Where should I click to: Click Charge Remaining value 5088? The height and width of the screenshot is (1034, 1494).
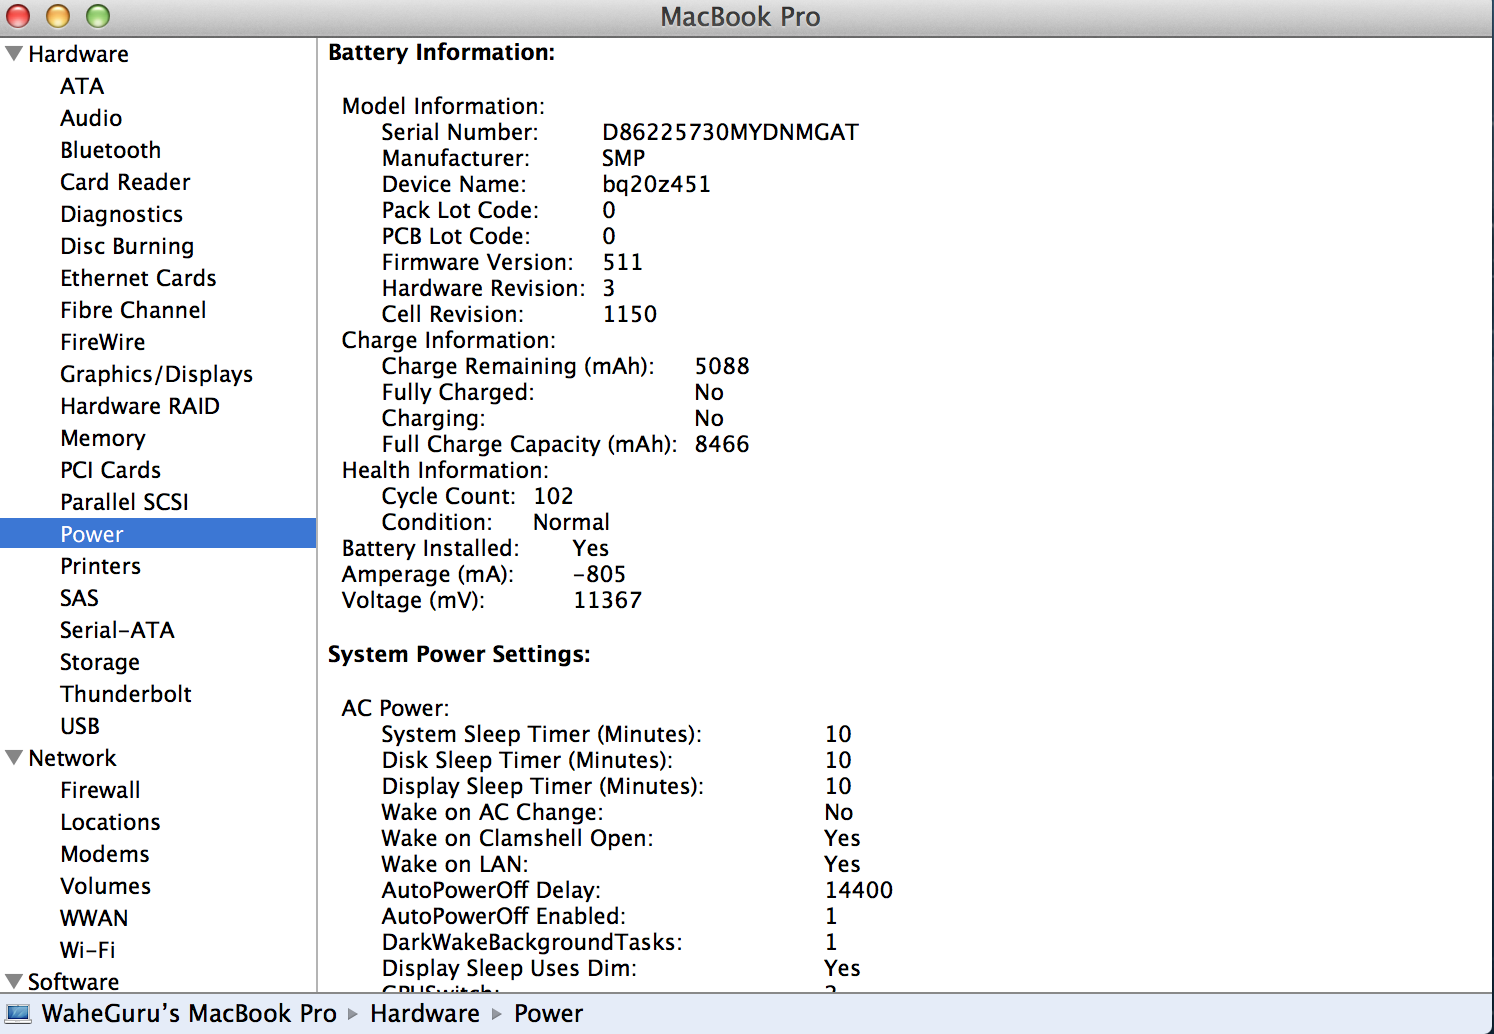tap(722, 366)
